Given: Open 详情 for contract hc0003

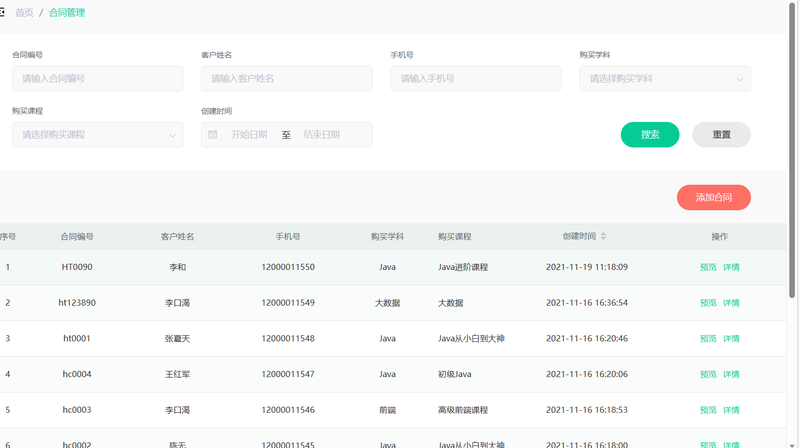Looking at the screenshot, I should tap(731, 410).
